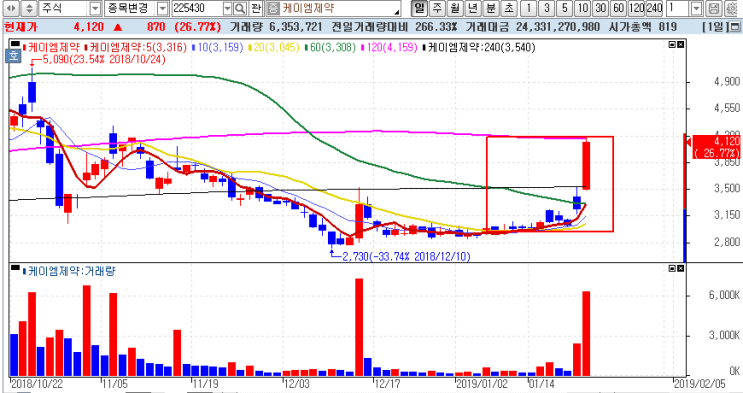Click the up-down arrow stepper icon
Viewport: 743px width, 393px height.
point(29,8)
